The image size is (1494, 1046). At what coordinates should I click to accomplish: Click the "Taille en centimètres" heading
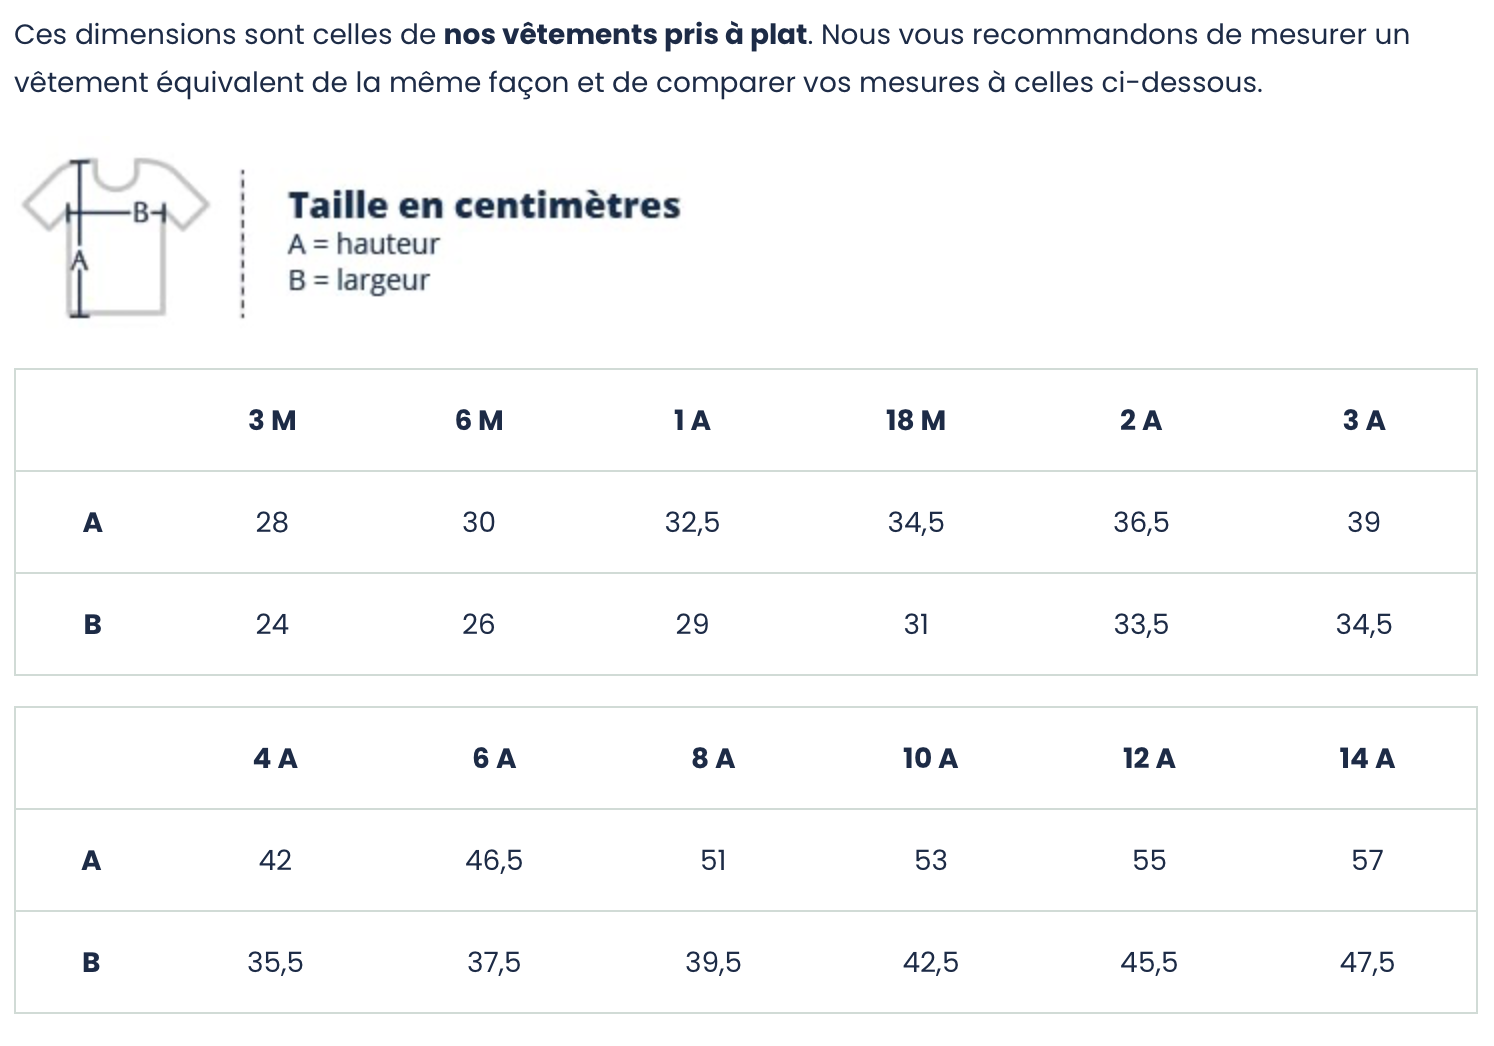[484, 205]
